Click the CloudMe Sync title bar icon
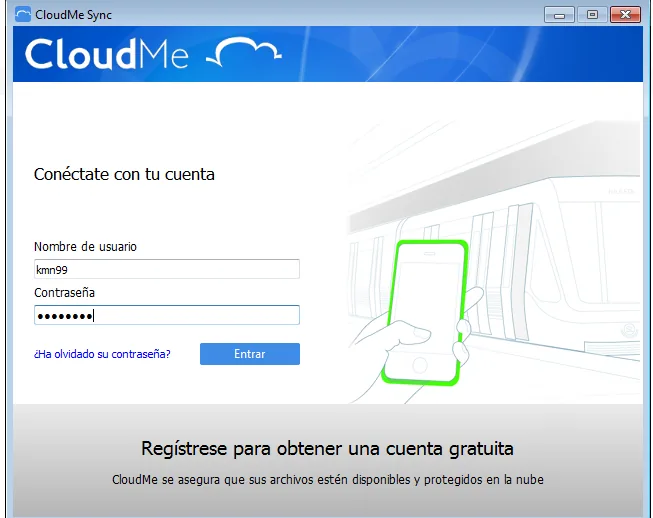Screen dimensions: 653x518 (22, 15)
